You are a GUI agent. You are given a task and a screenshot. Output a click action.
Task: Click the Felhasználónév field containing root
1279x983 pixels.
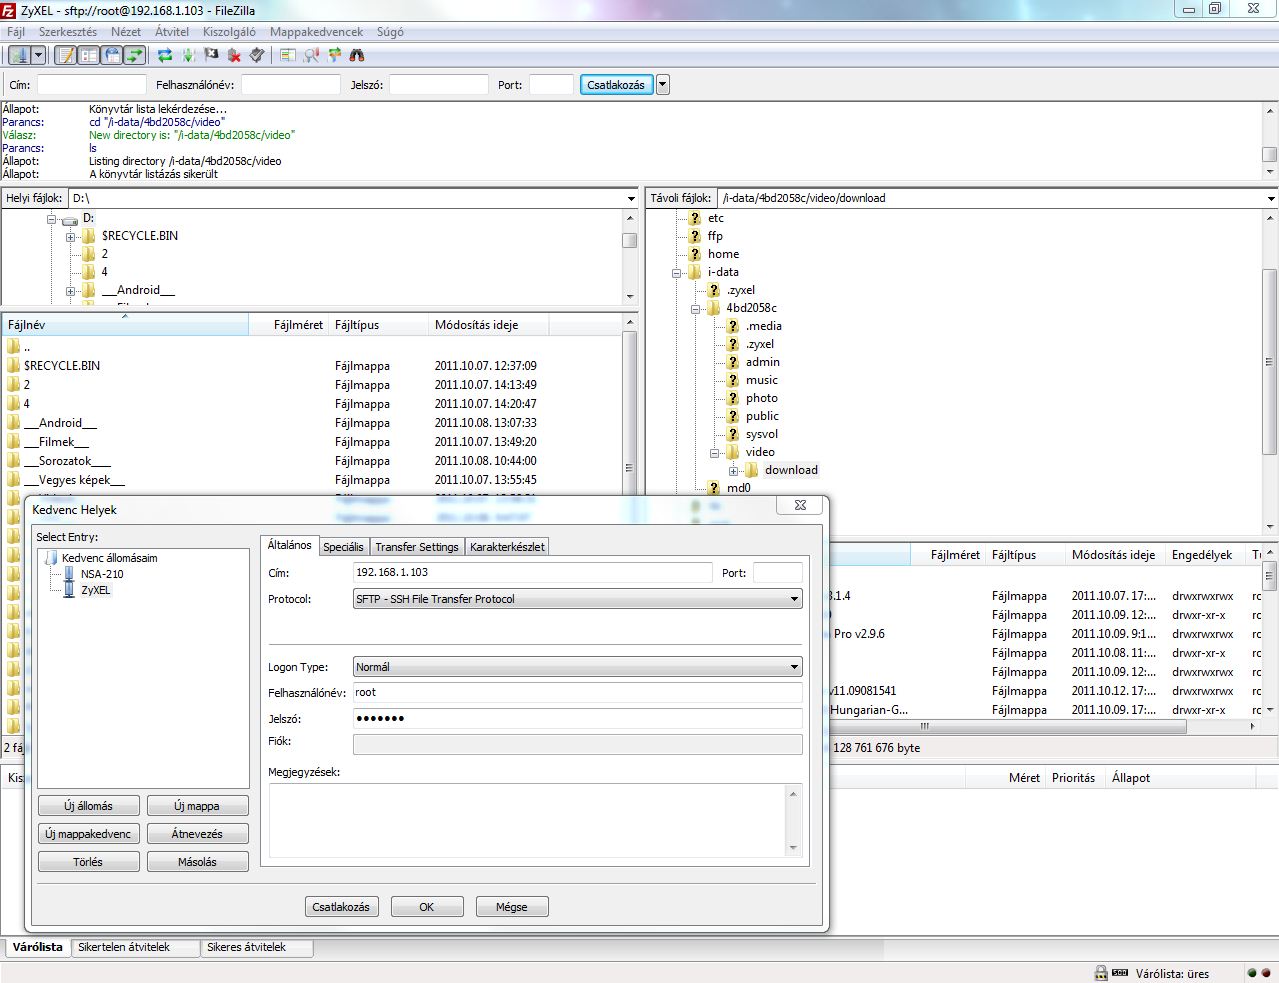coord(578,692)
